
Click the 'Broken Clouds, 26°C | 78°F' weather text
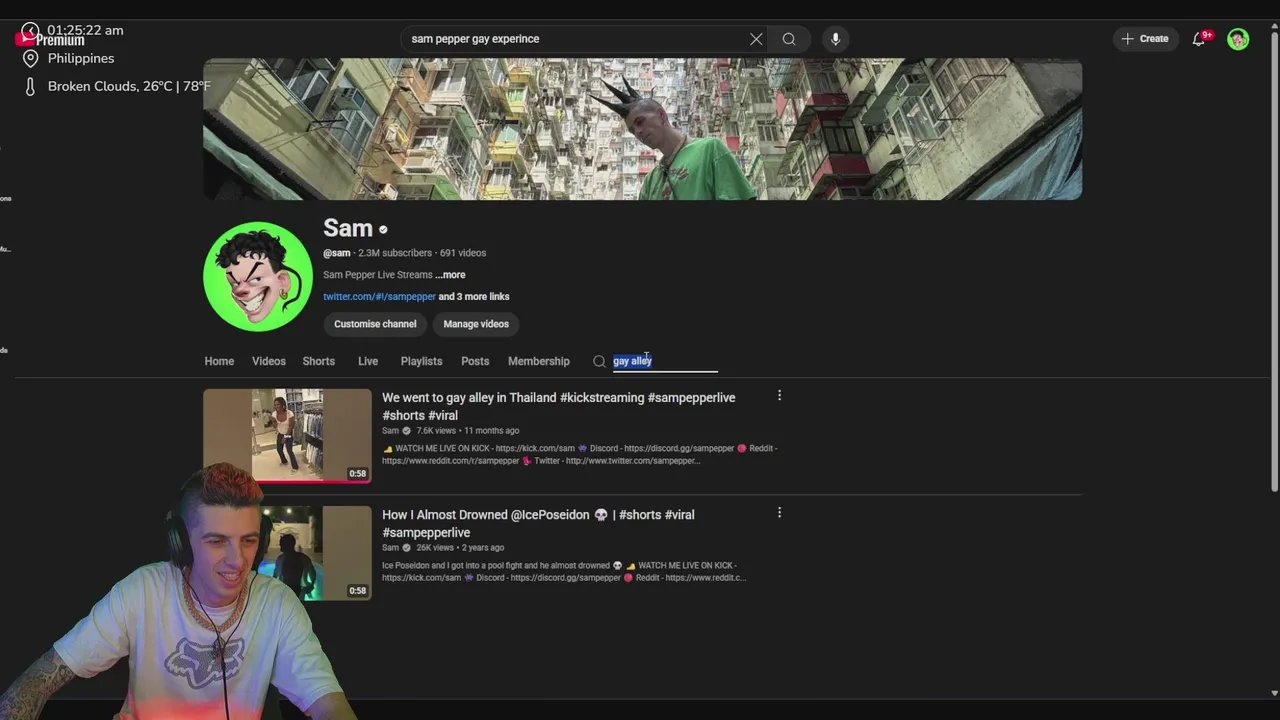pyautogui.click(x=129, y=87)
